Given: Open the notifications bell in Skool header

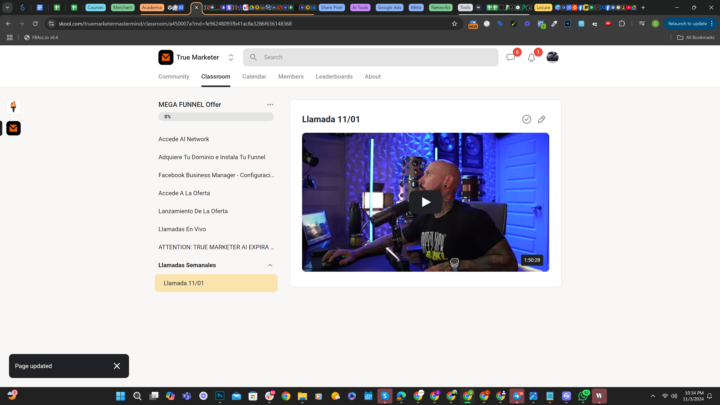Looking at the screenshot, I should (x=531, y=57).
